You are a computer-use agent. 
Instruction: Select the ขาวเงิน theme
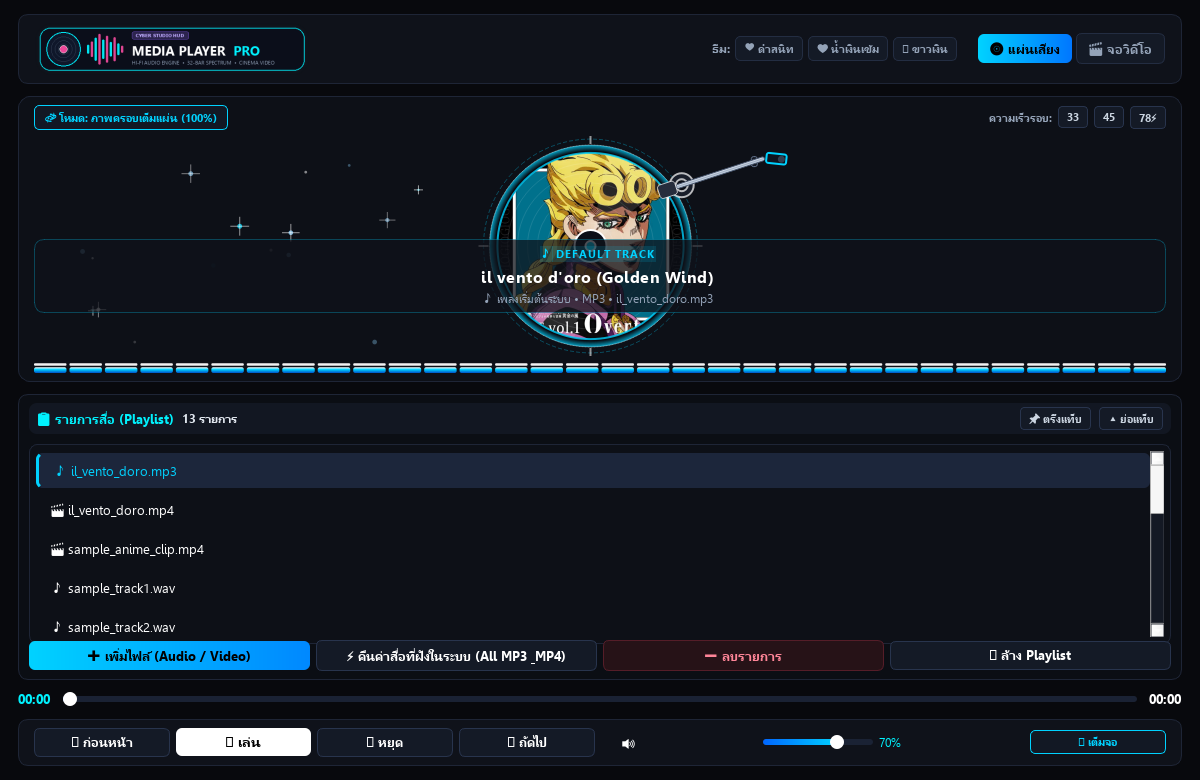(925, 49)
